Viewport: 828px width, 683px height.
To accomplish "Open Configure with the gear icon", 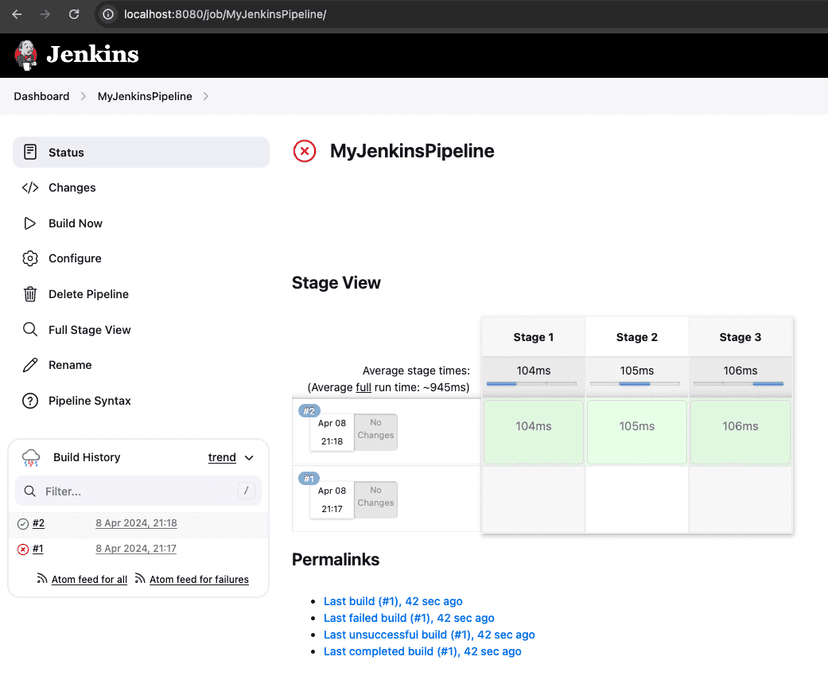I will pos(29,258).
